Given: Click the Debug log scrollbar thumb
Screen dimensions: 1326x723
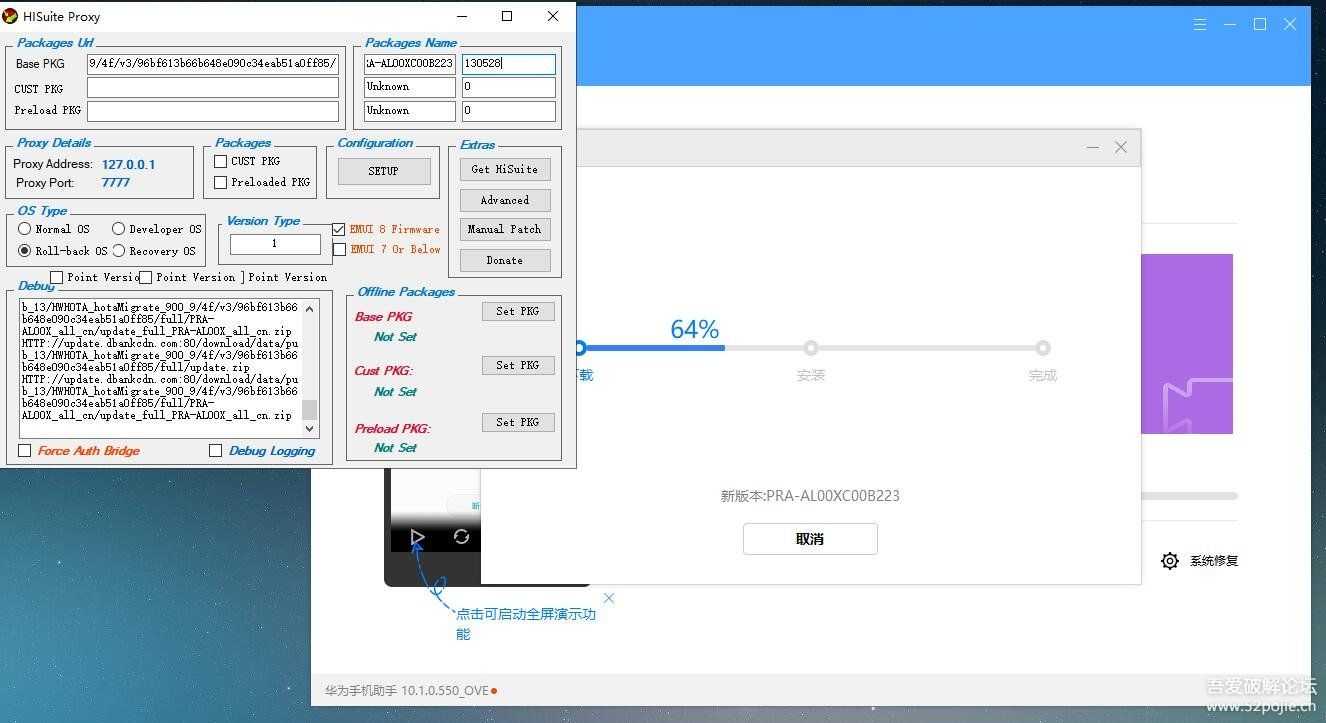Looking at the screenshot, I should pyautogui.click(x=310, y=409).
